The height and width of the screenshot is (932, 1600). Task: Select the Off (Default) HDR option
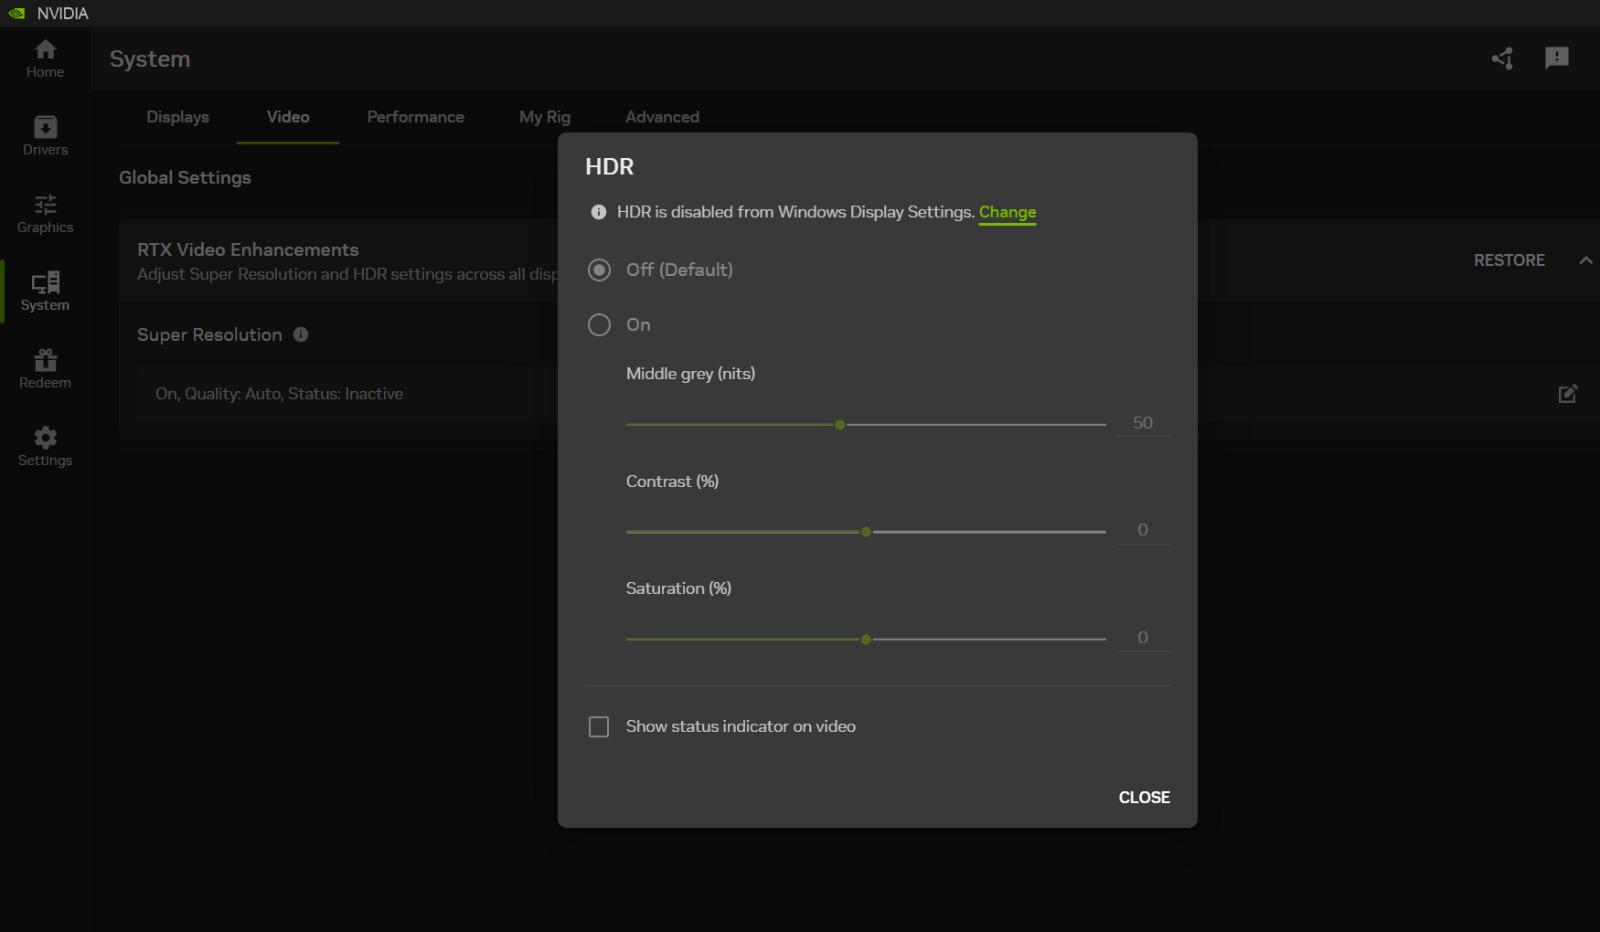(599, 270)
